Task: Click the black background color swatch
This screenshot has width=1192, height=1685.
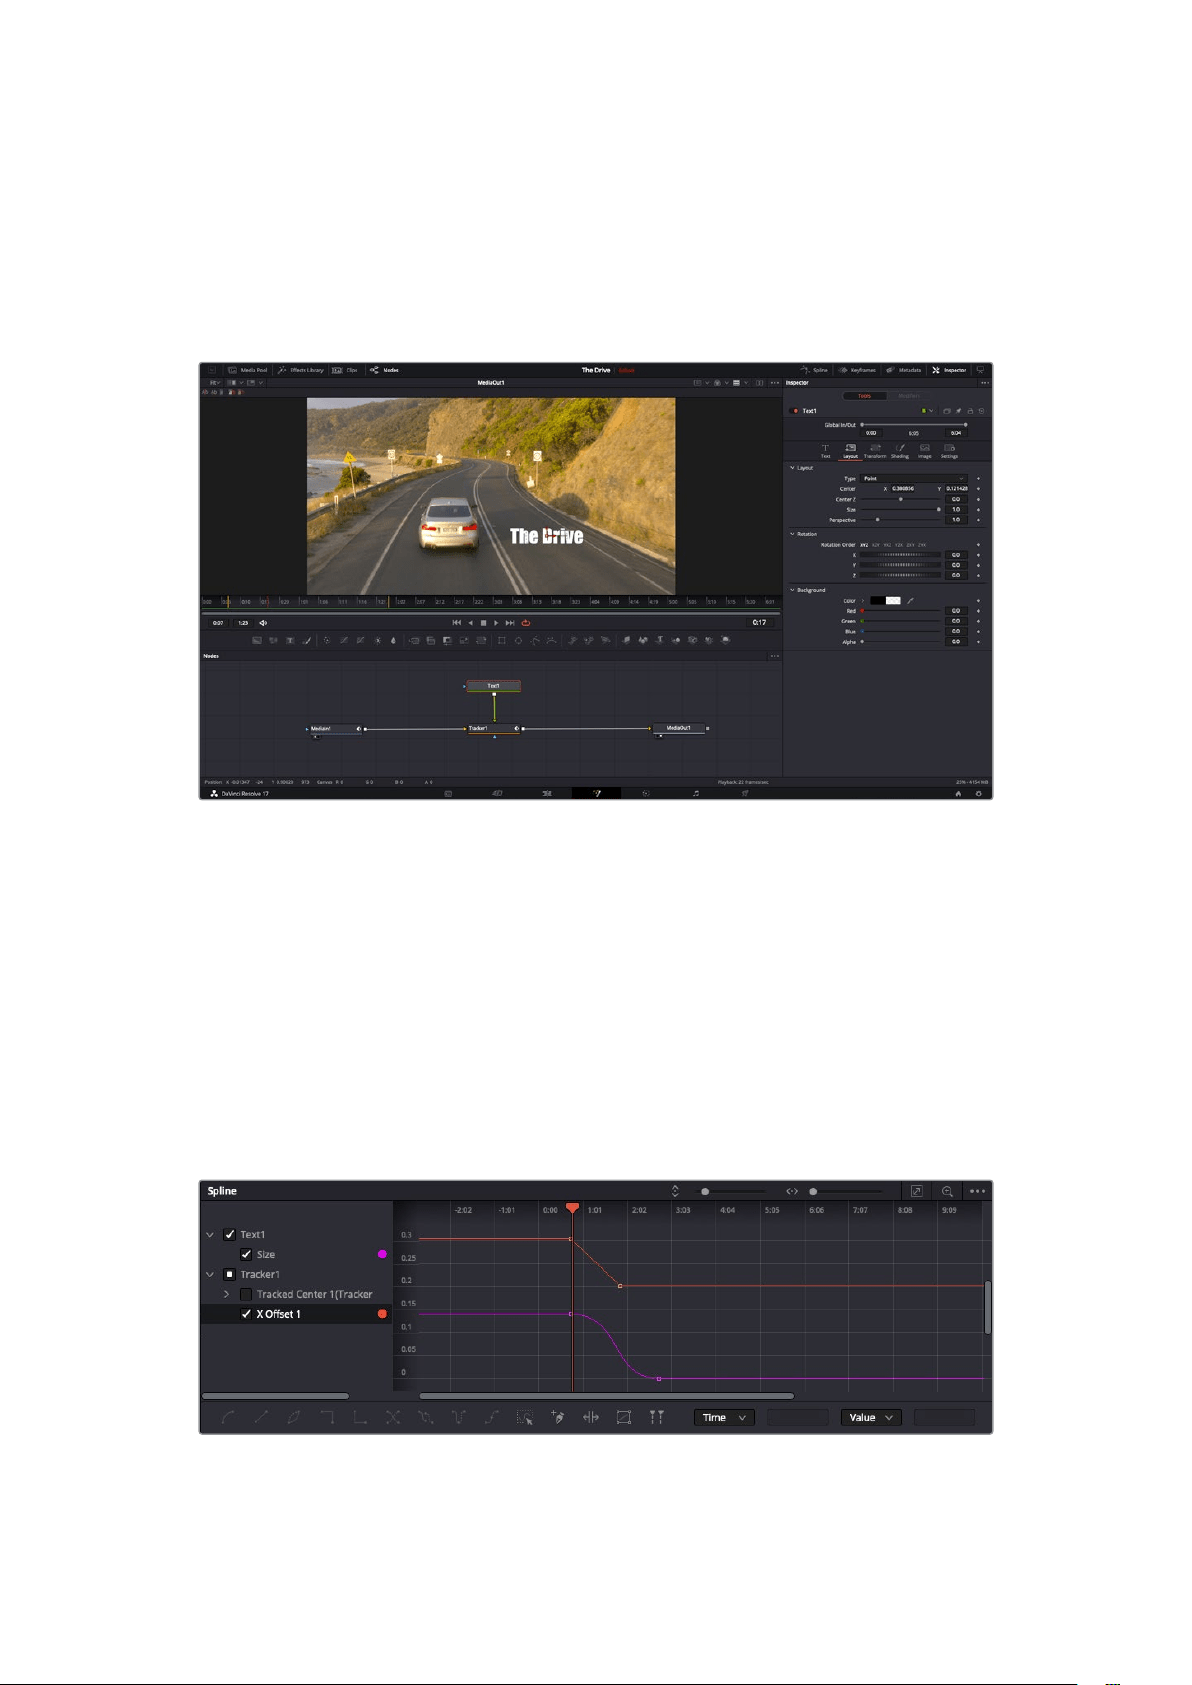Action: point(877,601)
